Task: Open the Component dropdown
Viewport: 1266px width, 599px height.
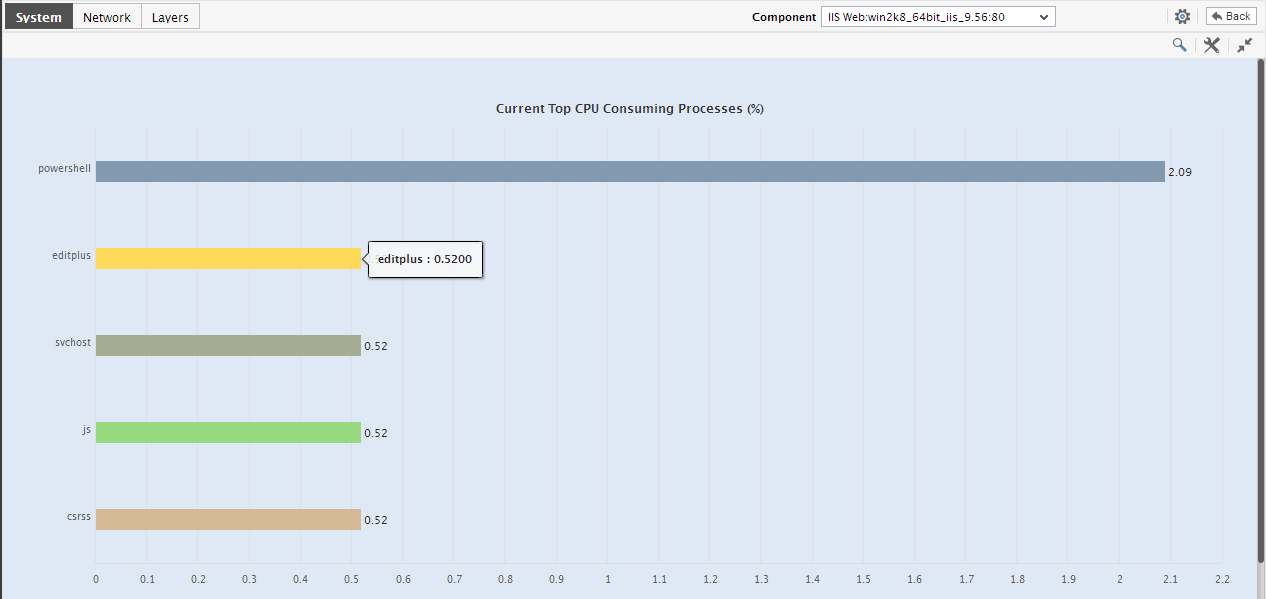Action: 938,17
